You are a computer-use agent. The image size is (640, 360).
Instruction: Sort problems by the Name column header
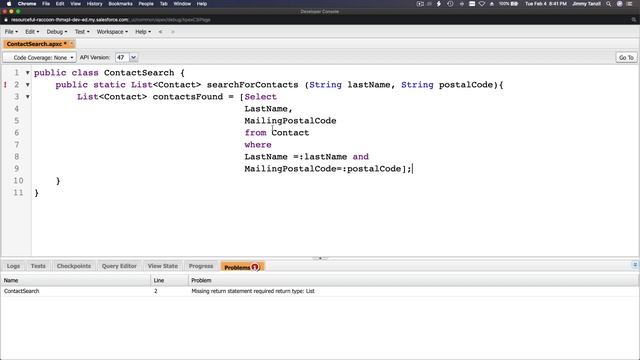(x=76, y=280)
